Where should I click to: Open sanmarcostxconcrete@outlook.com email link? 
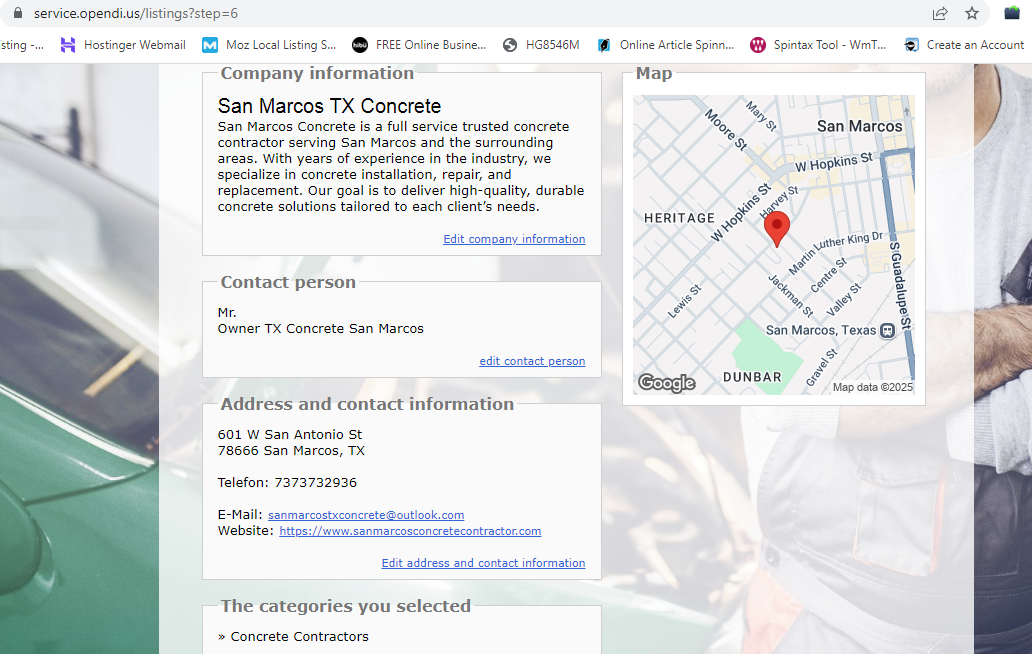(x=366, y=515)
